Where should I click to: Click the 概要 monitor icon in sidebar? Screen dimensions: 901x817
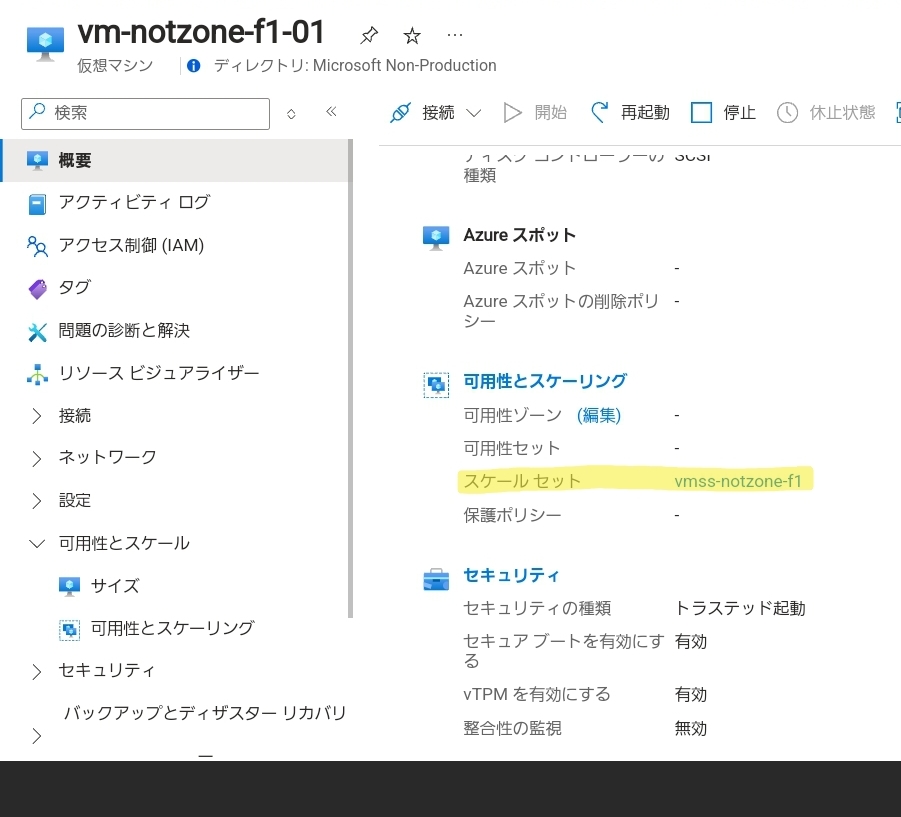(x=37, y=160)
